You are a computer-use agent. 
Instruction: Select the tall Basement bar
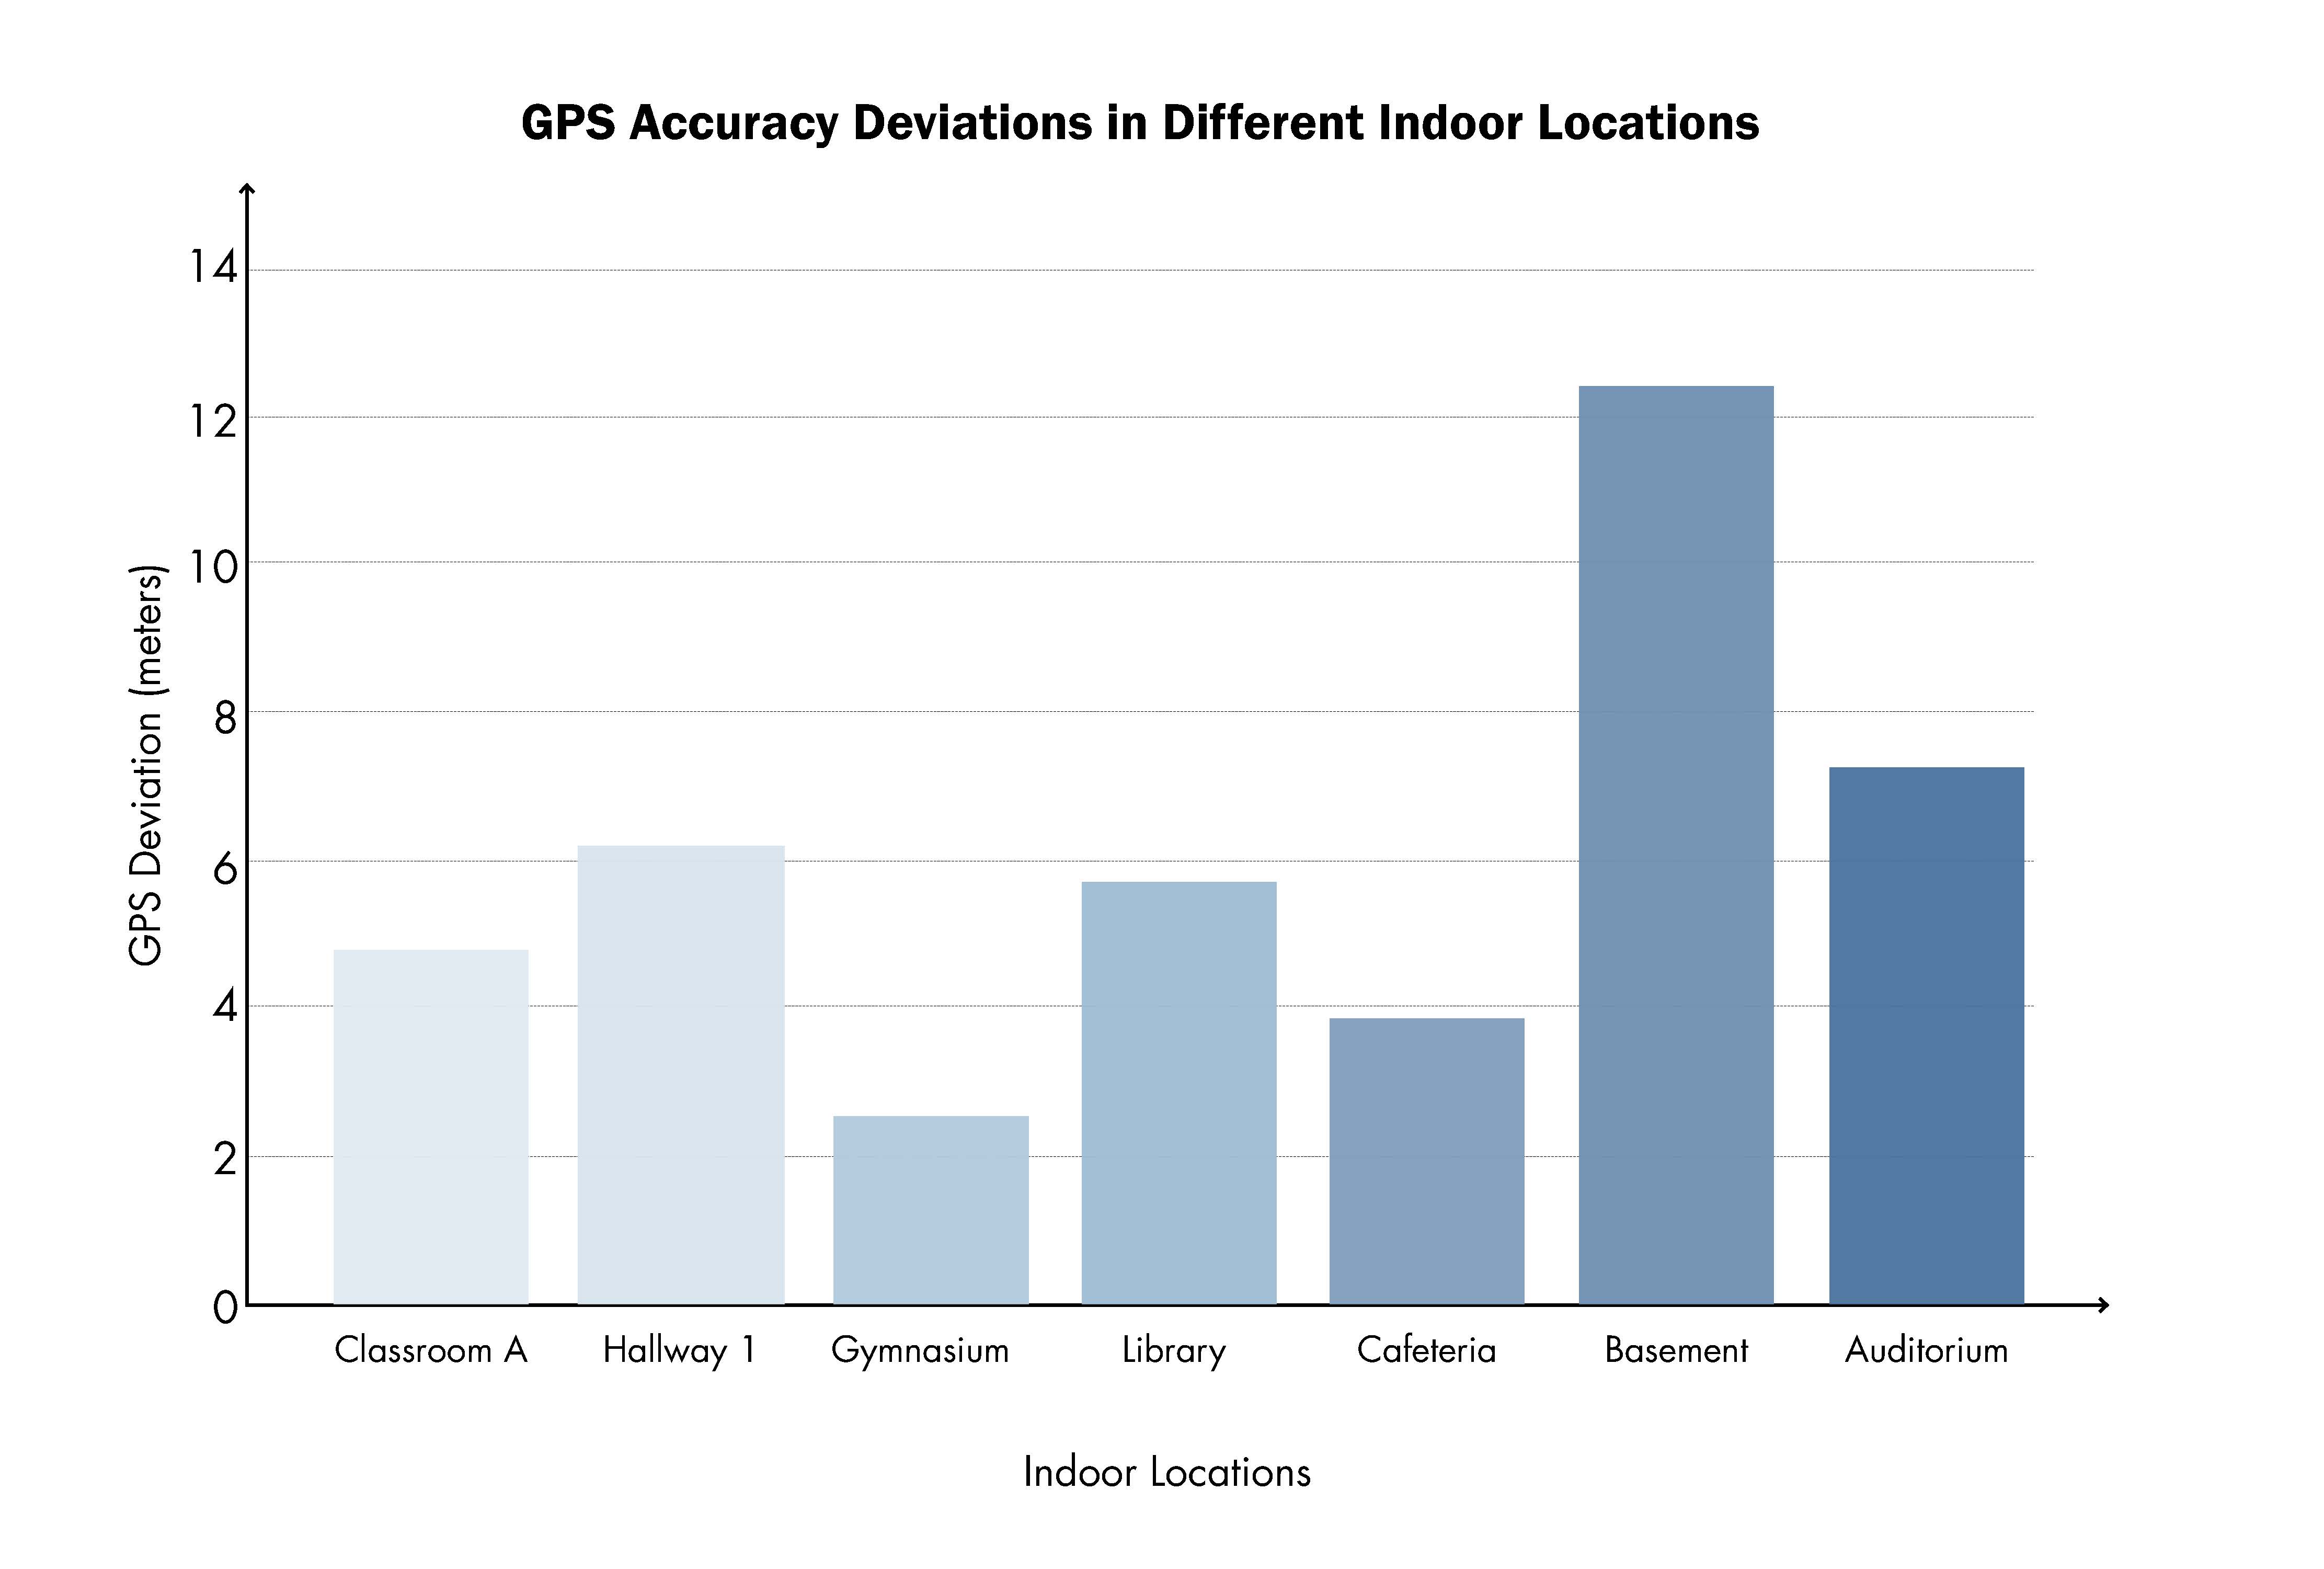[x=1676, y=845]
